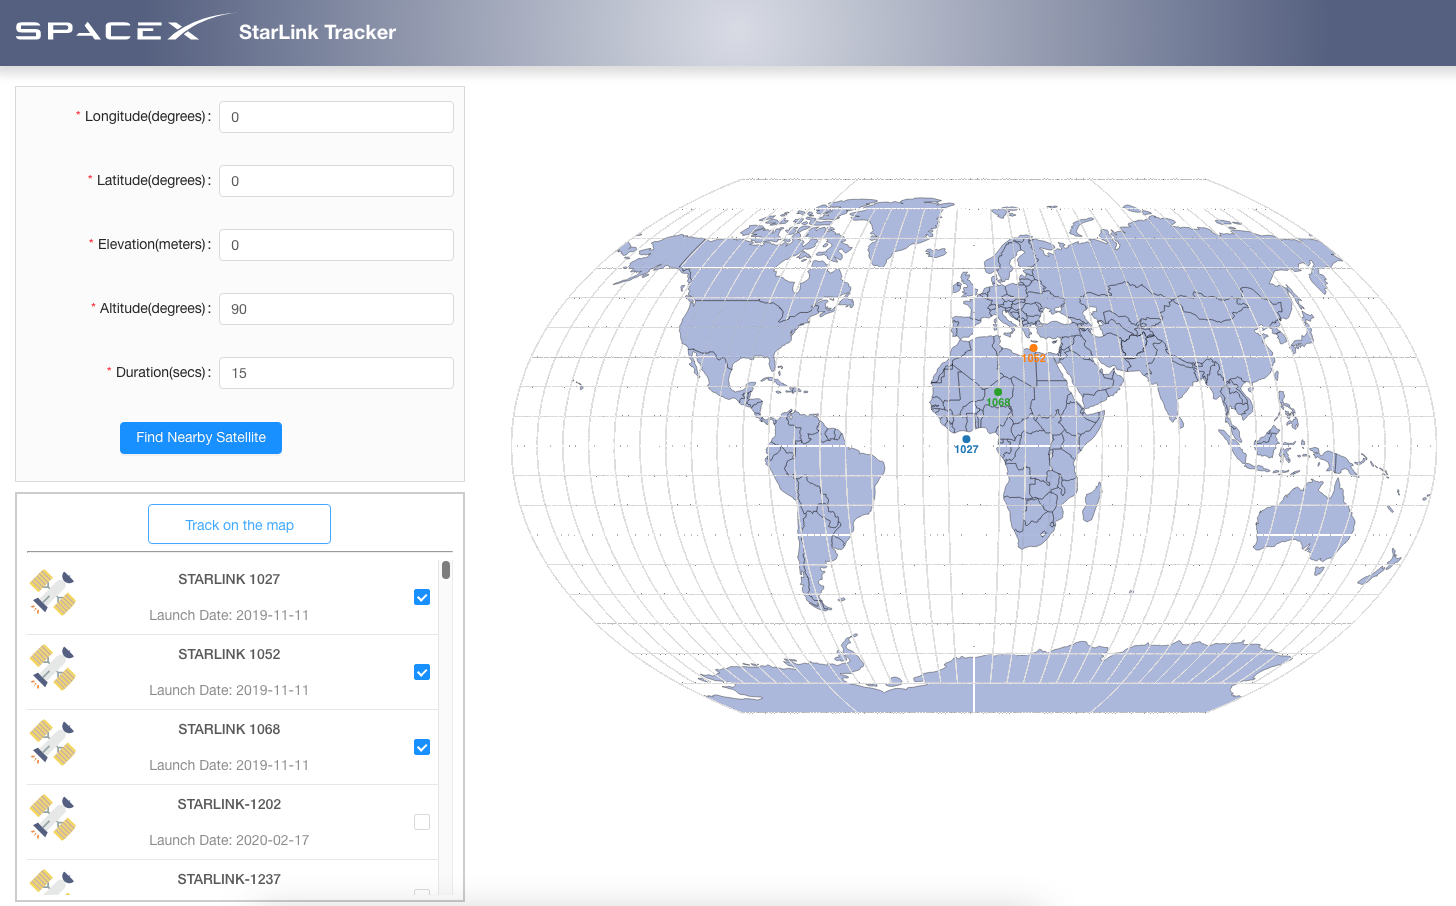Enable the STARLINK-1202 checkbox
Screen dimensions: 1456x906
pos(422,822)
